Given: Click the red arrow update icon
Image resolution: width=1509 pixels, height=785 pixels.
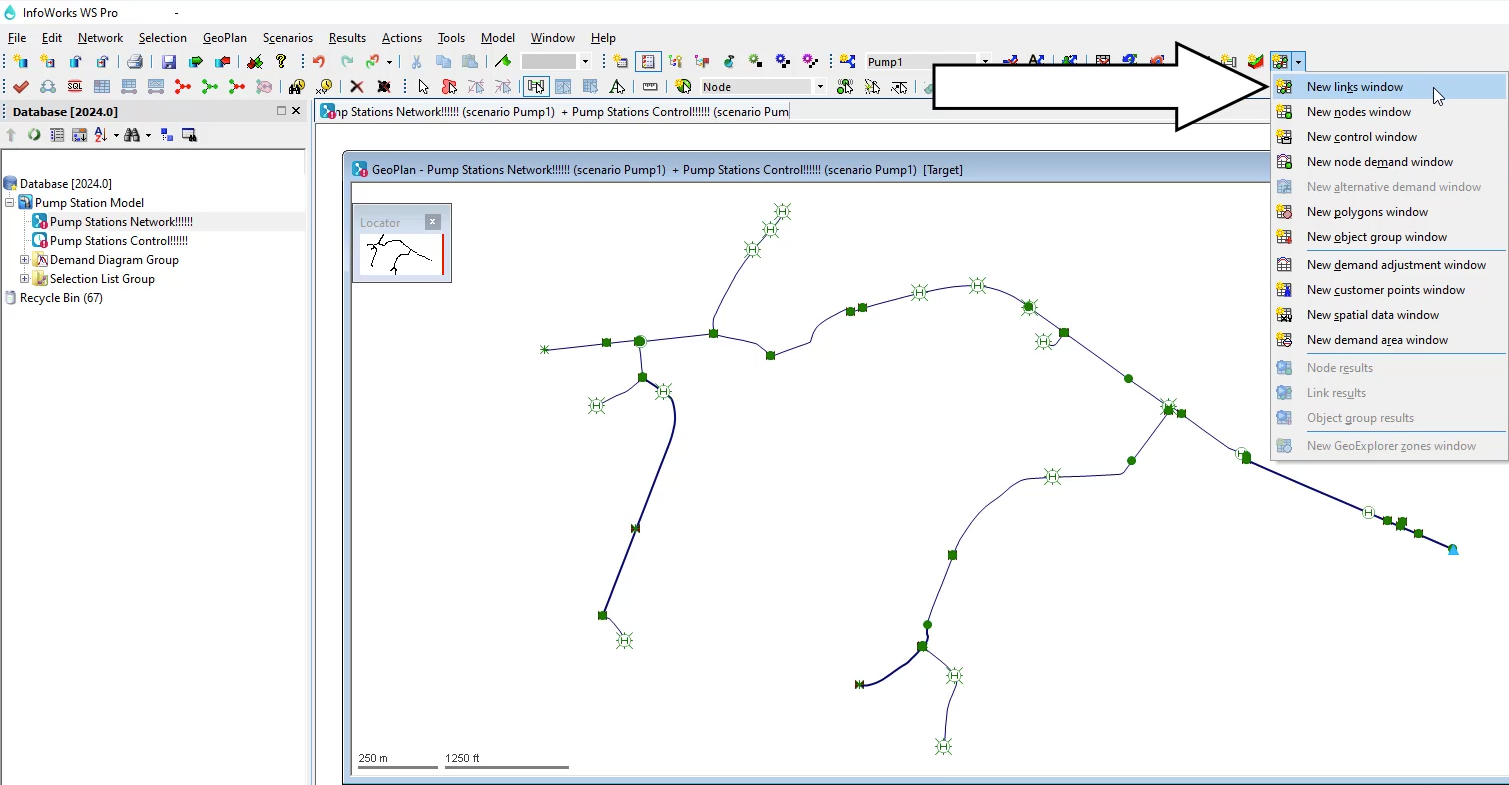Looking at the screenshot, I should click(x=222, y=61).
